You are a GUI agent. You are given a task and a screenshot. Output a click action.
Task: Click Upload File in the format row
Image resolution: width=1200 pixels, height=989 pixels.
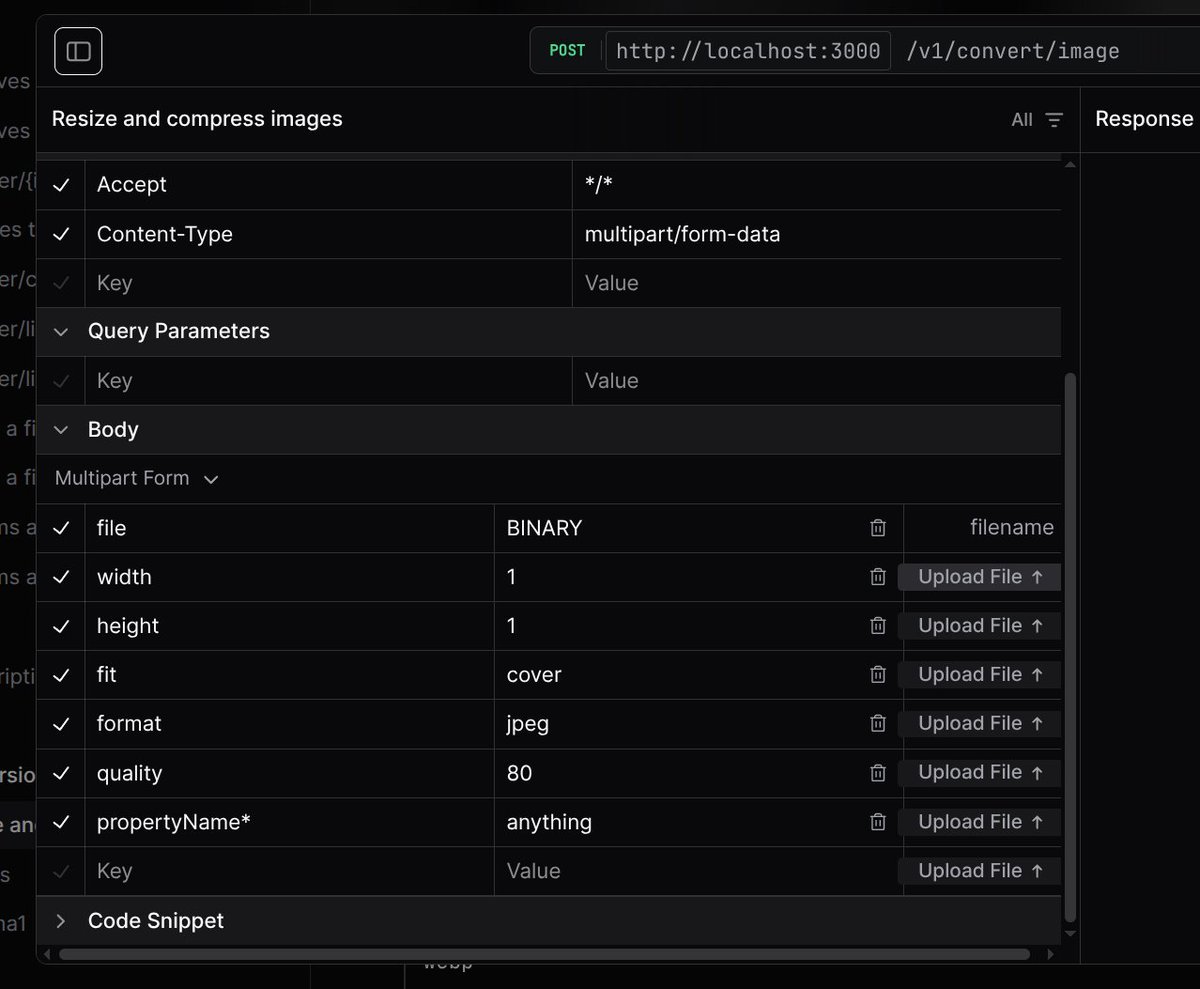click(980, 724)
